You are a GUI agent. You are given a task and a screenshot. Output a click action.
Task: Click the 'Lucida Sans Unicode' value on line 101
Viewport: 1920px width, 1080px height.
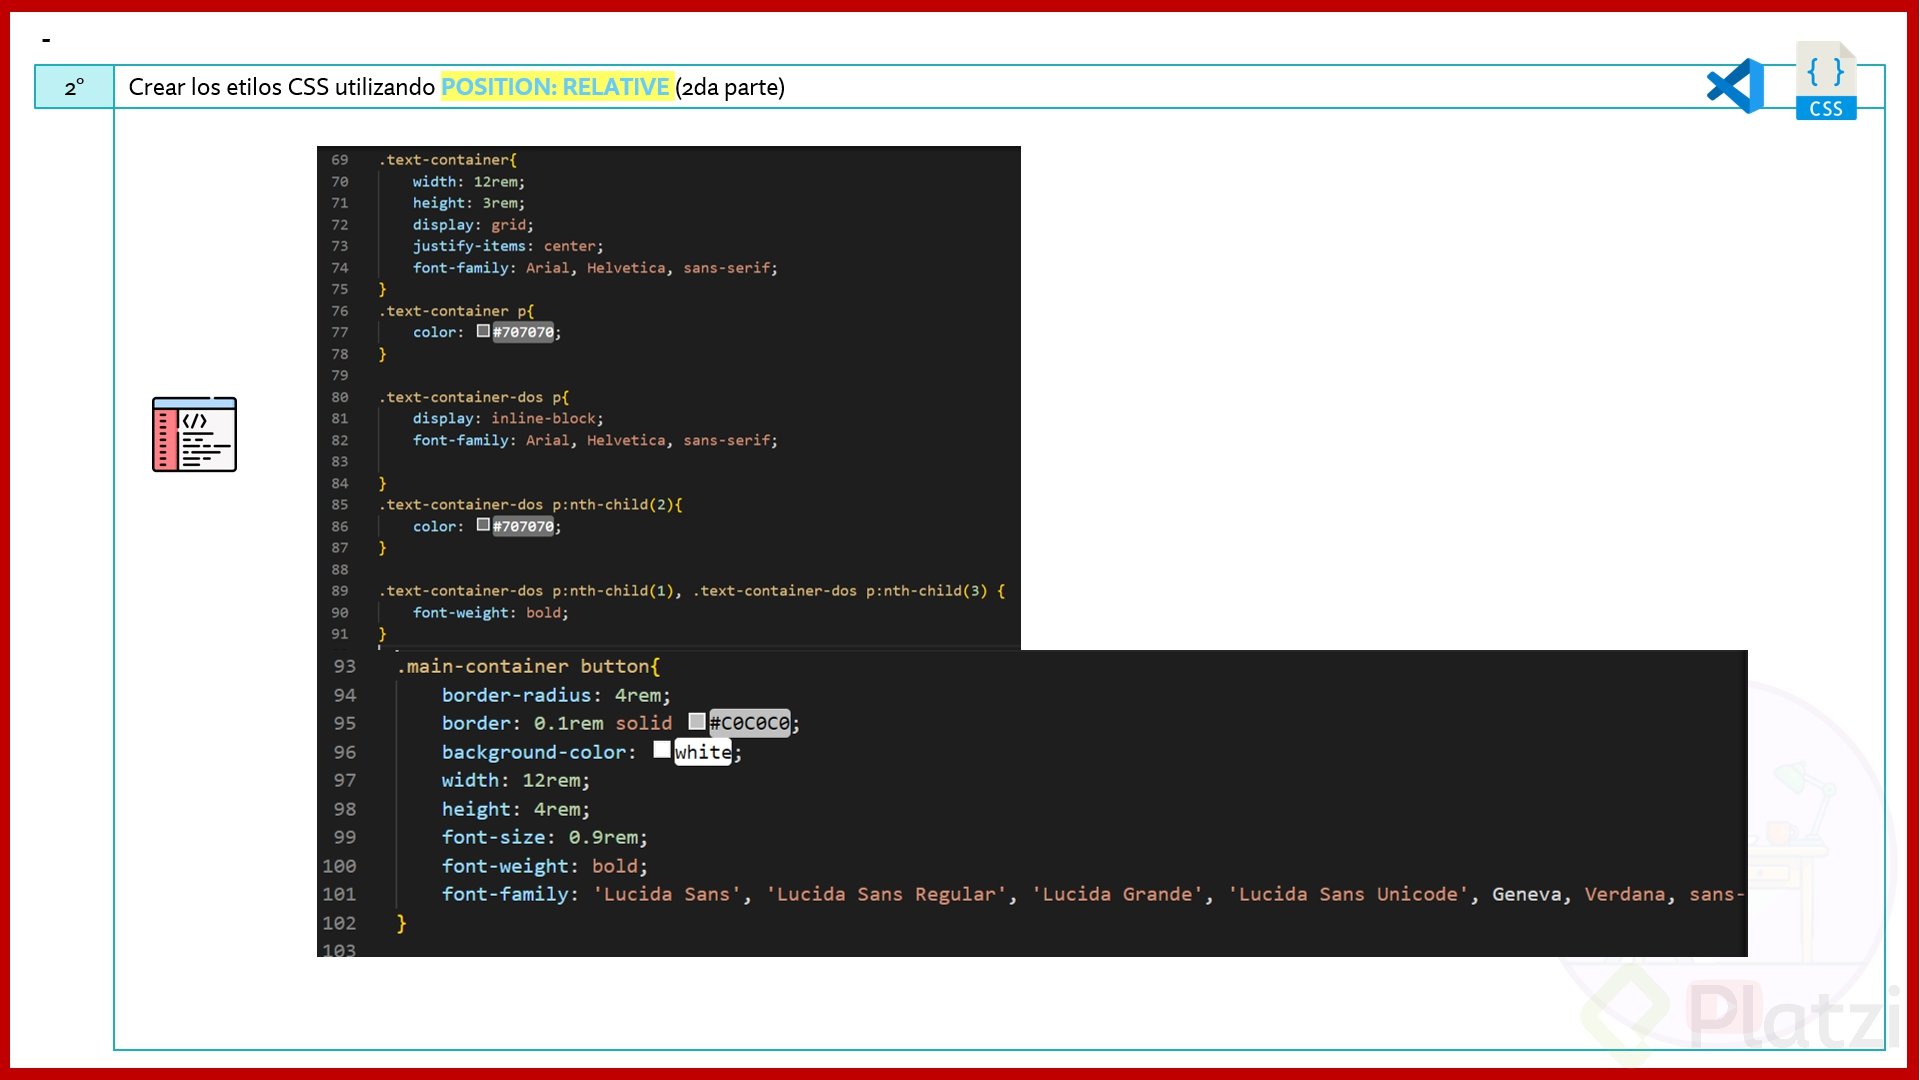[x=1348, y=894]
